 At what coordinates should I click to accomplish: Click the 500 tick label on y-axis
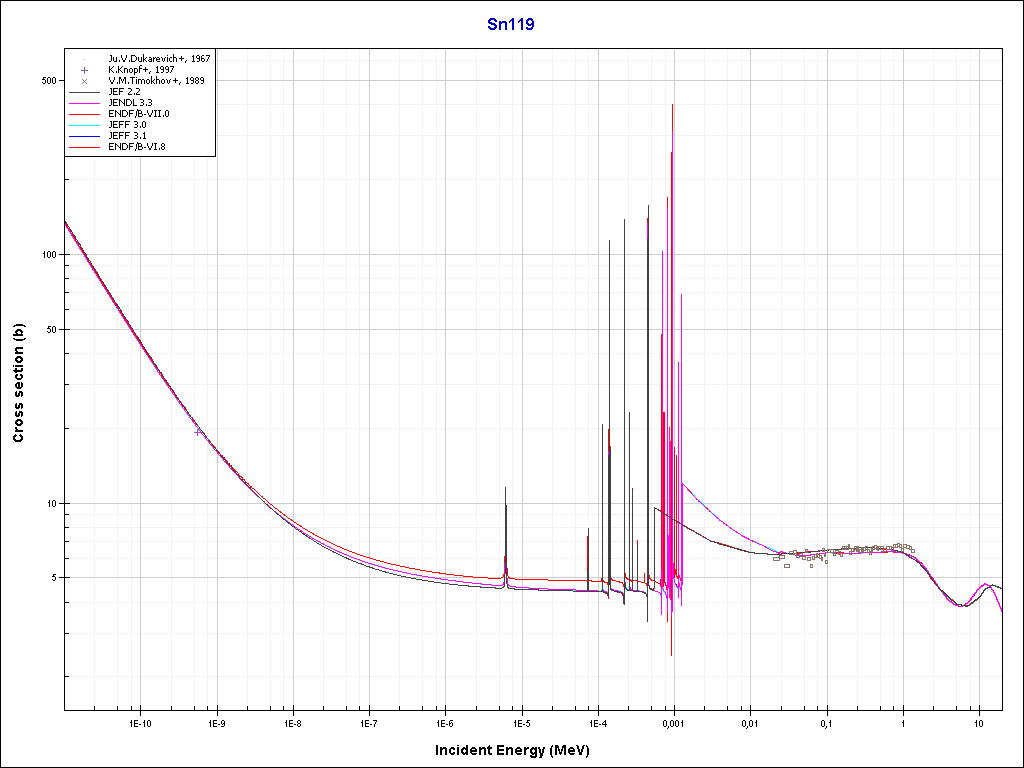46,81
